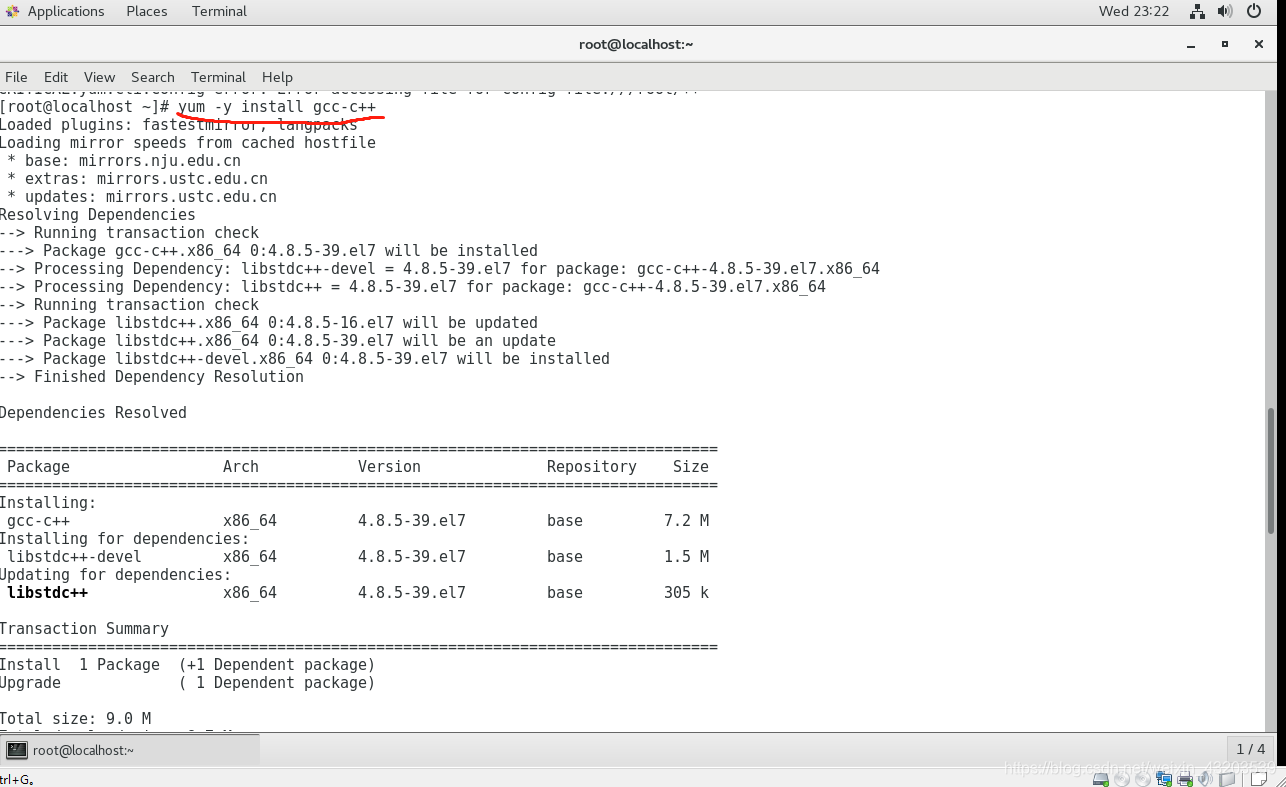Click the volume speaker icon in top panel

coord(1226,11)
